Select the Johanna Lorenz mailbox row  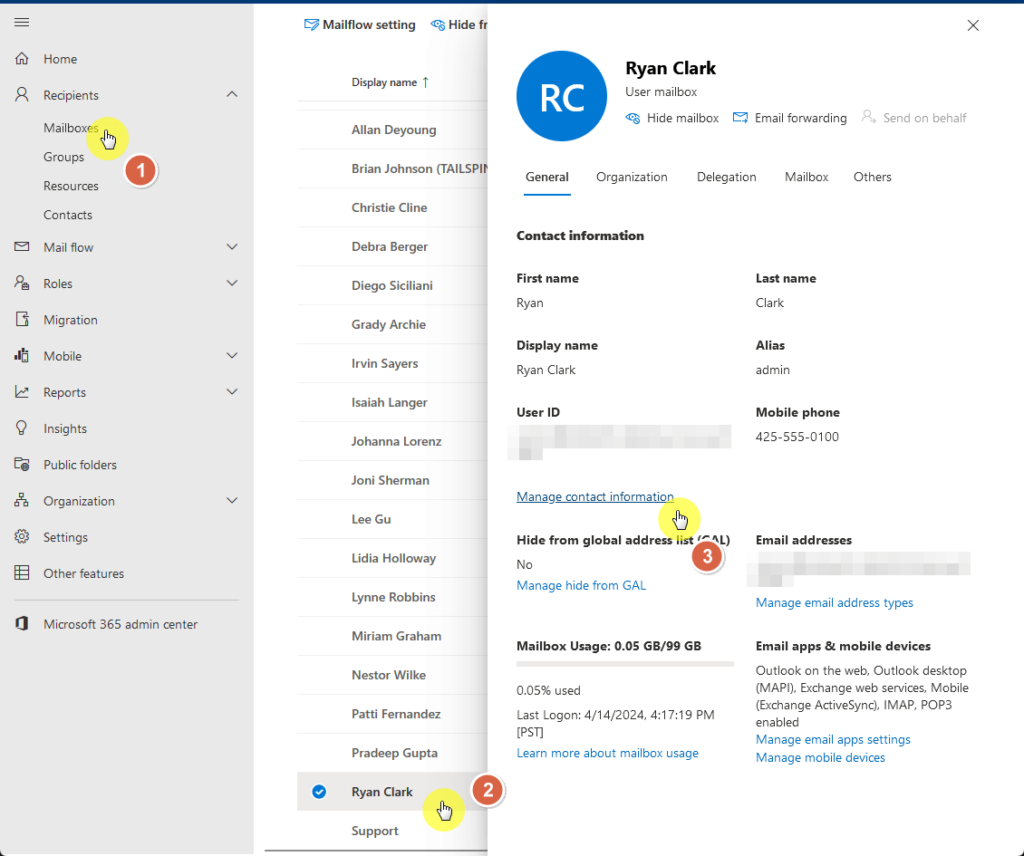(392, 441)
